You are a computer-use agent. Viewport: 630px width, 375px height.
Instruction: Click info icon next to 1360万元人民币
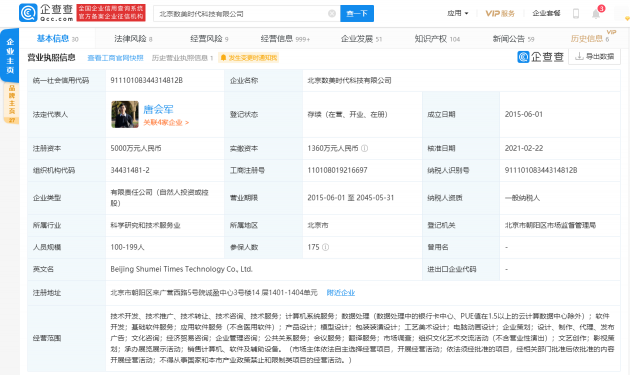(x=364, y=148)
